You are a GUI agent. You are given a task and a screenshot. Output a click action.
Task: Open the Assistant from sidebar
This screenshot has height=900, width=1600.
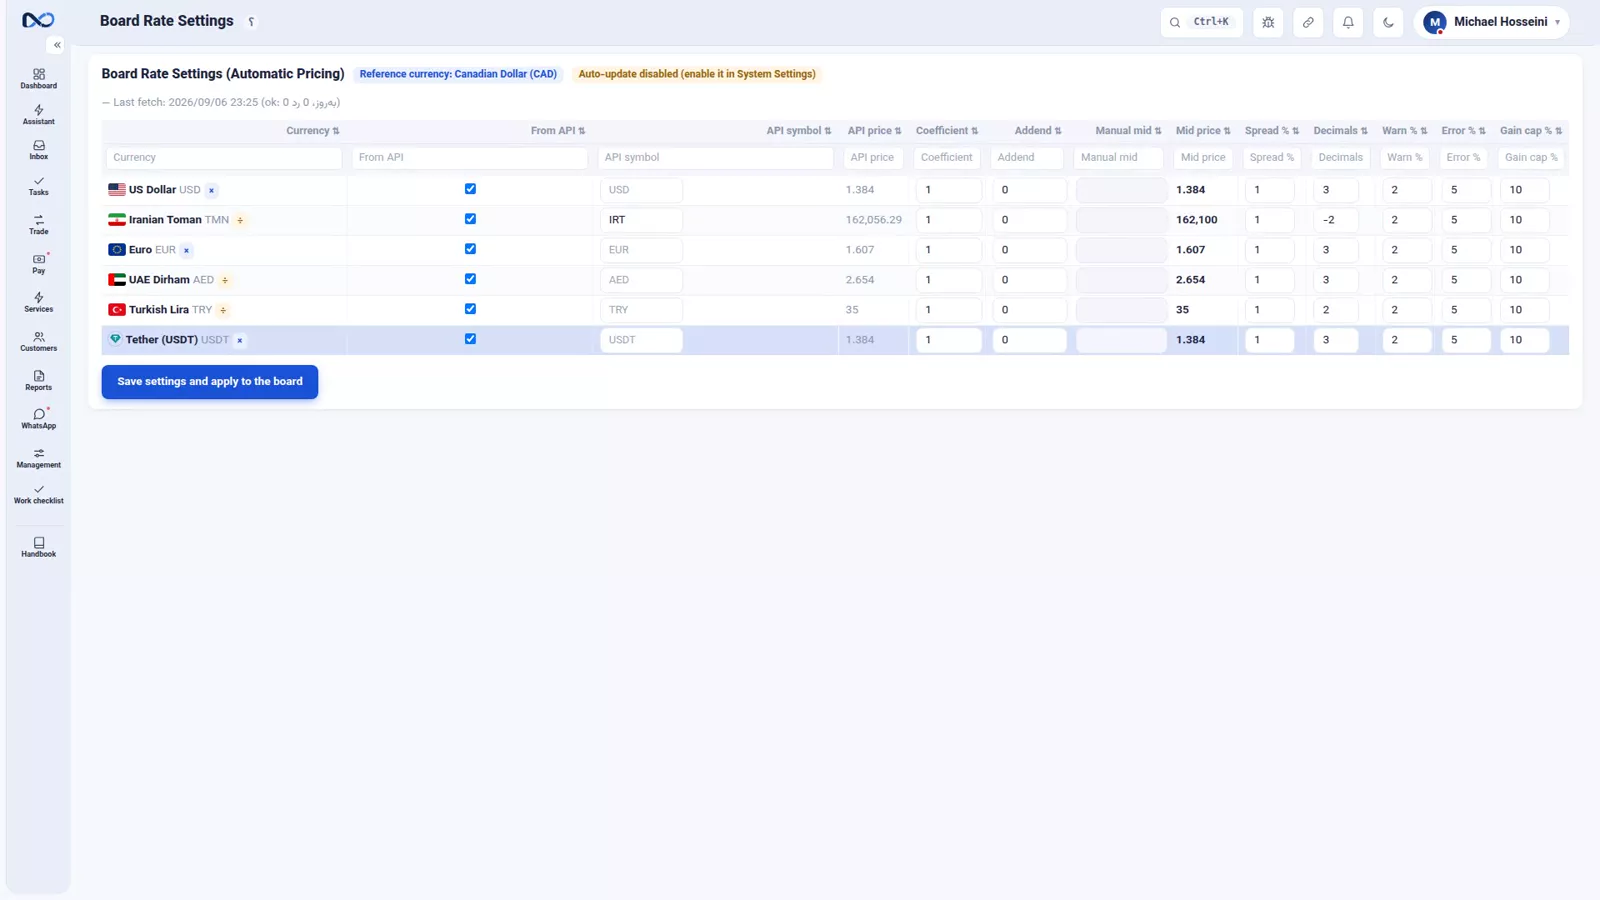click(38, 115)
